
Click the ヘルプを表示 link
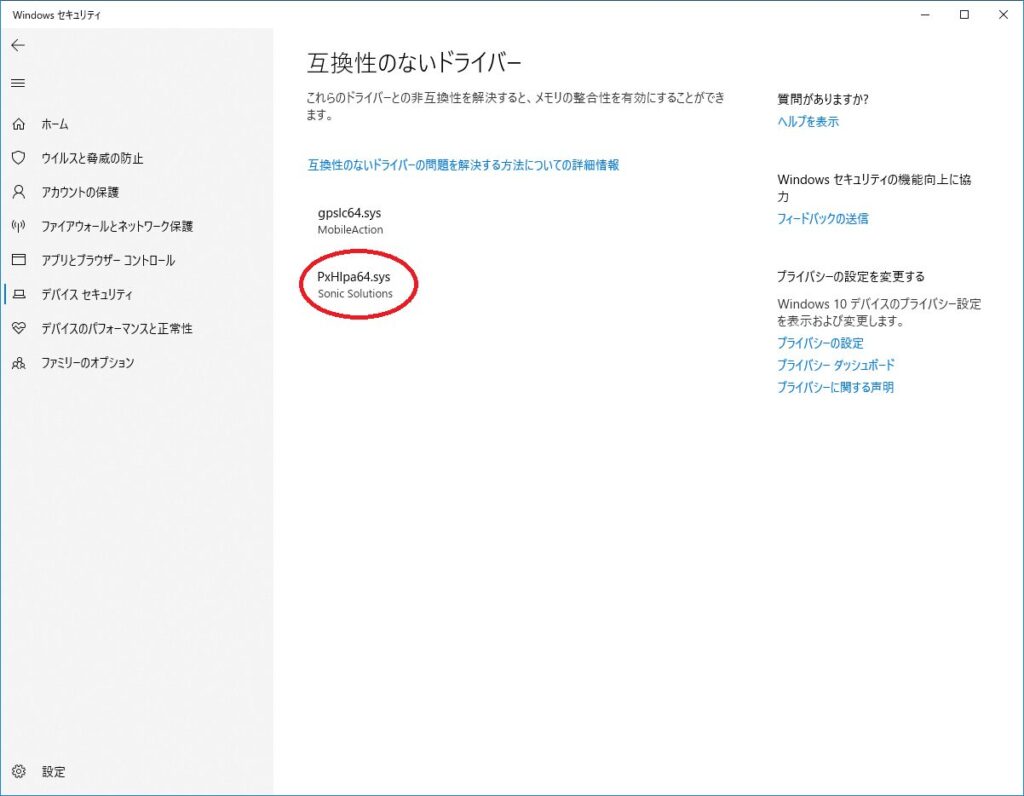click(808, 121)
